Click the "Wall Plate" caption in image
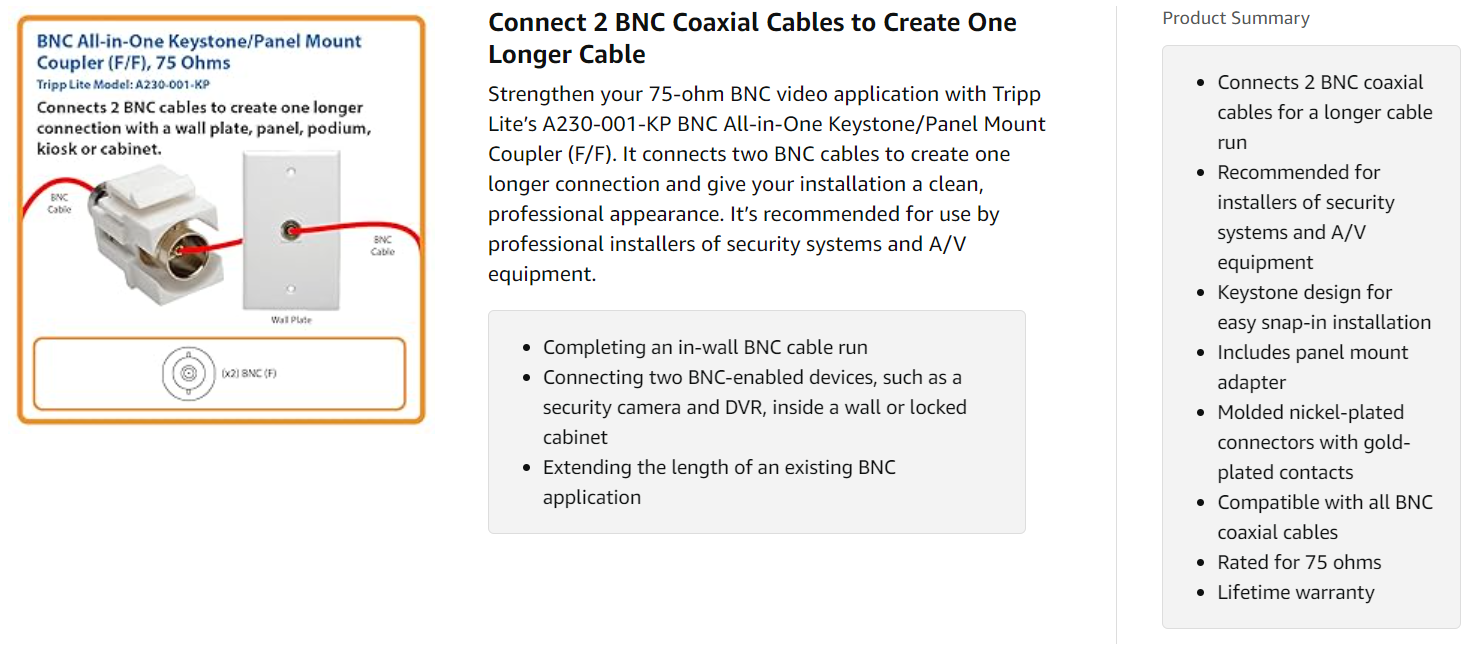 [291, 320]
